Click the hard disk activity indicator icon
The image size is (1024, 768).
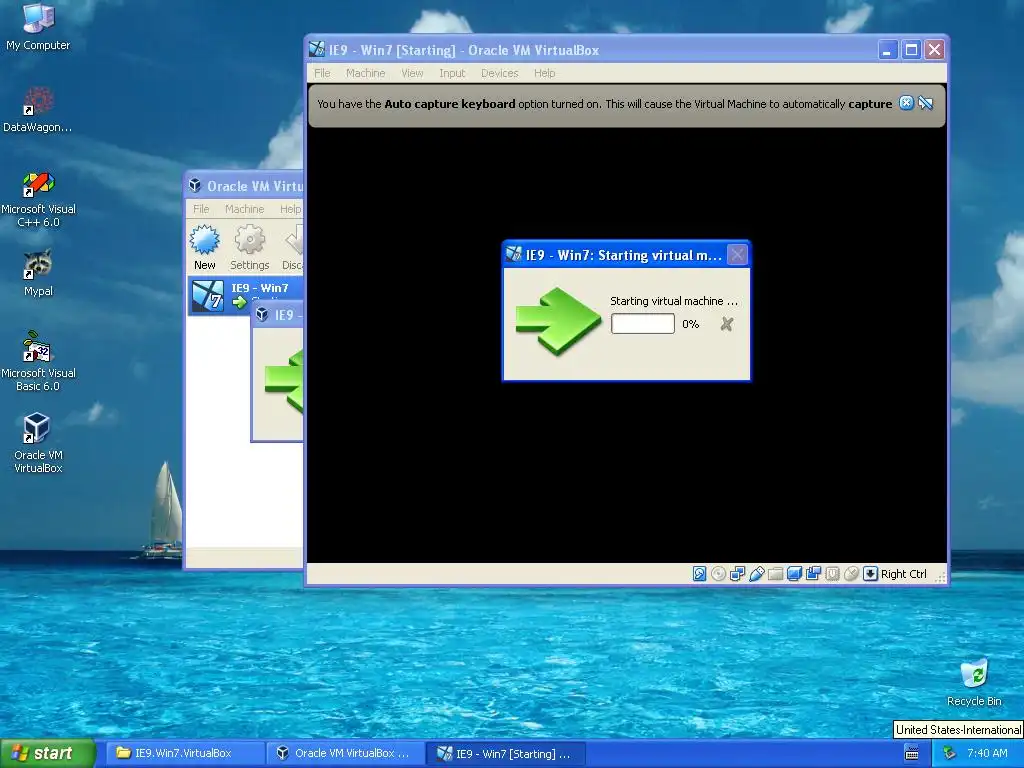699,574
